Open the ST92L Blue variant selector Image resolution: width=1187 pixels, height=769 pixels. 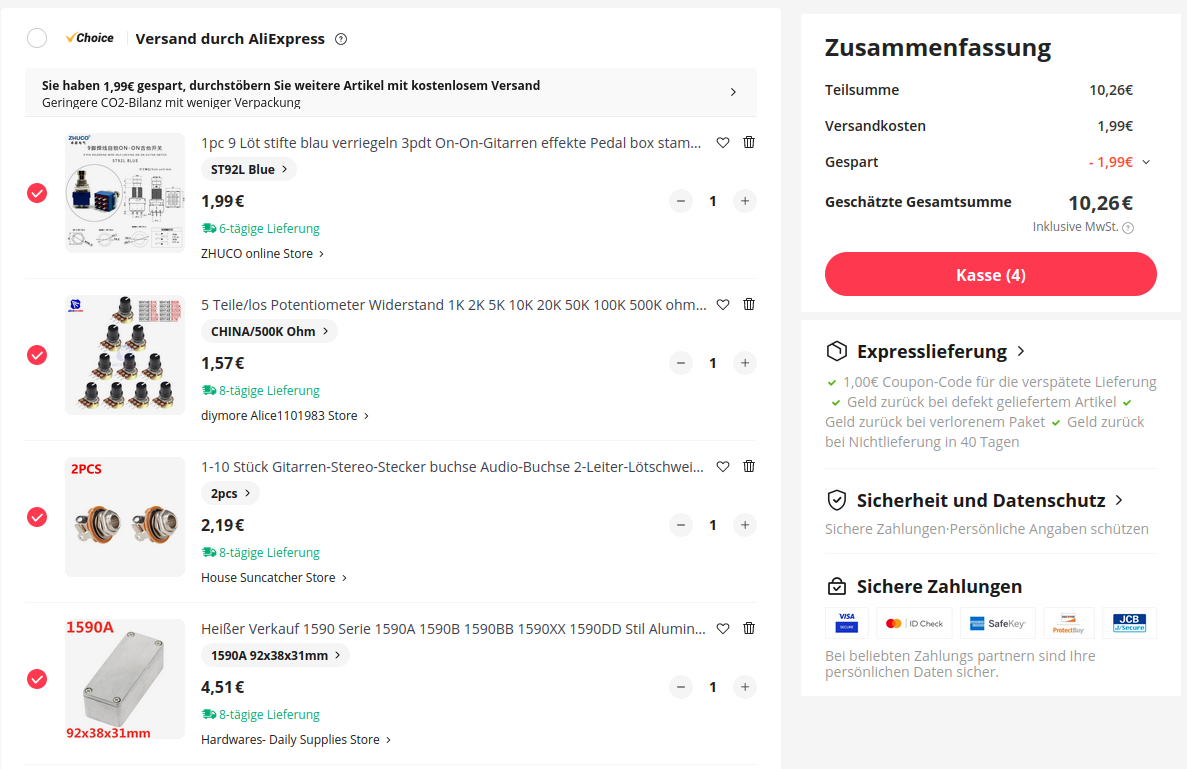249,169
